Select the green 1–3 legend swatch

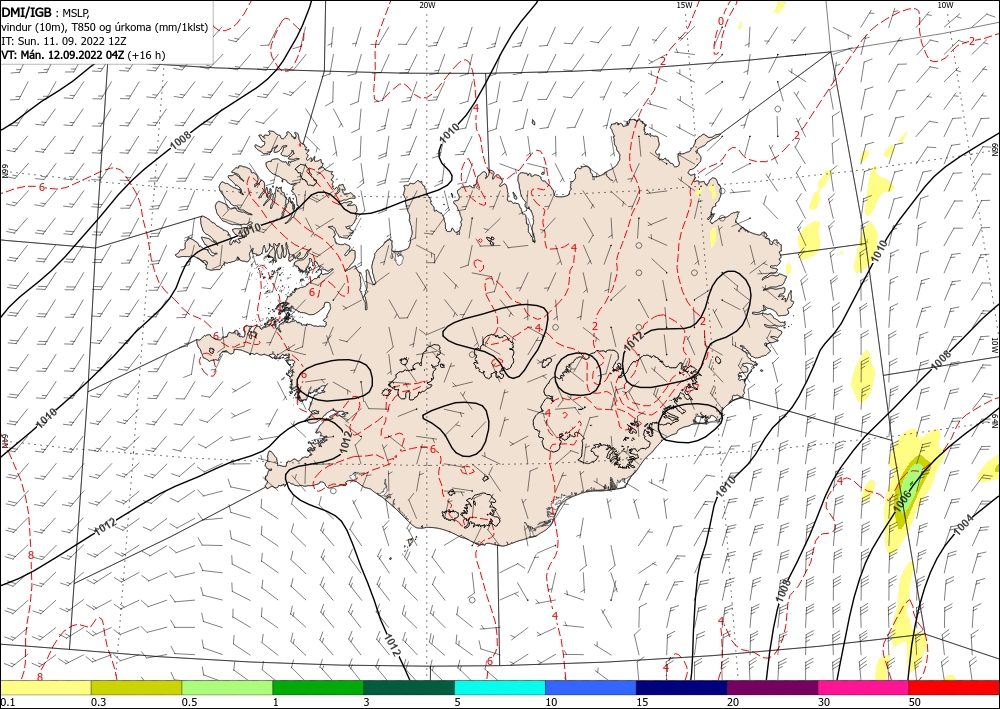318,687
